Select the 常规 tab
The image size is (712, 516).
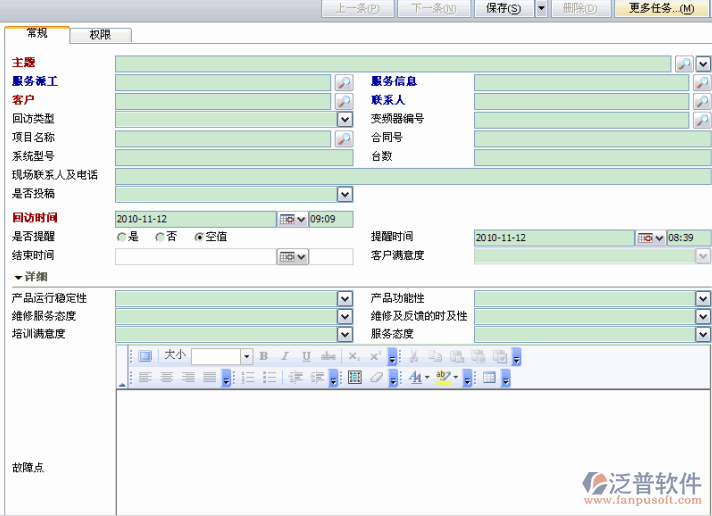[x=37, y=34]
